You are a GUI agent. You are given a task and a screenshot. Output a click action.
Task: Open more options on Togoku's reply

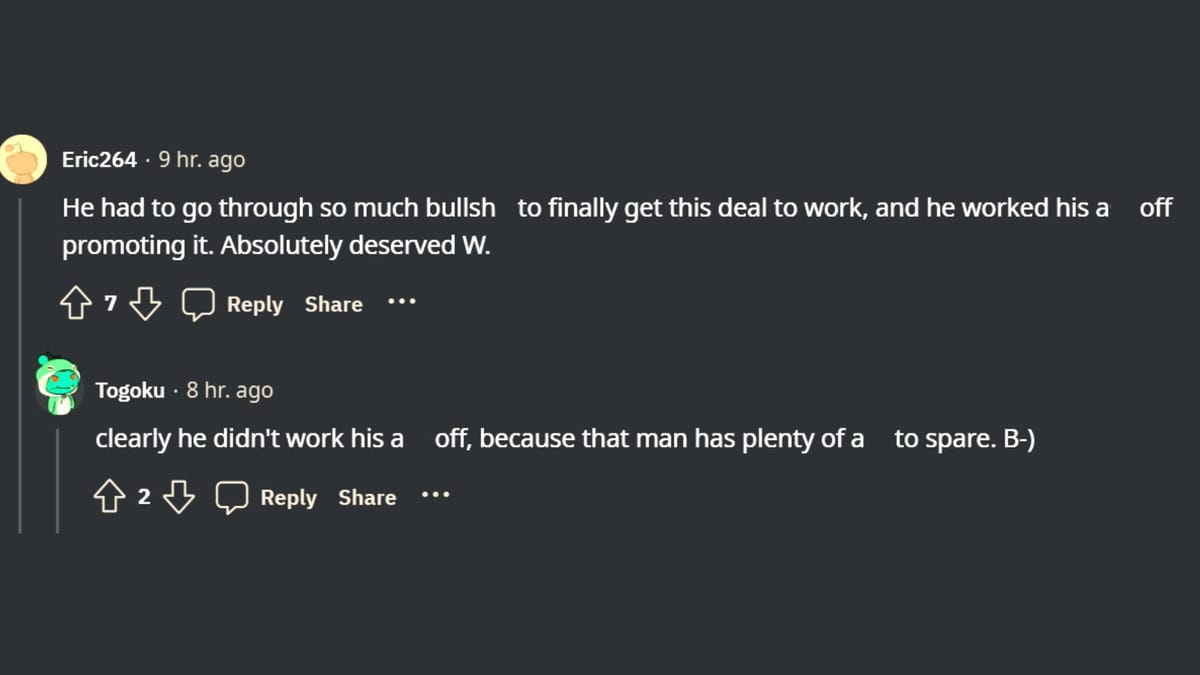[435, 495]
